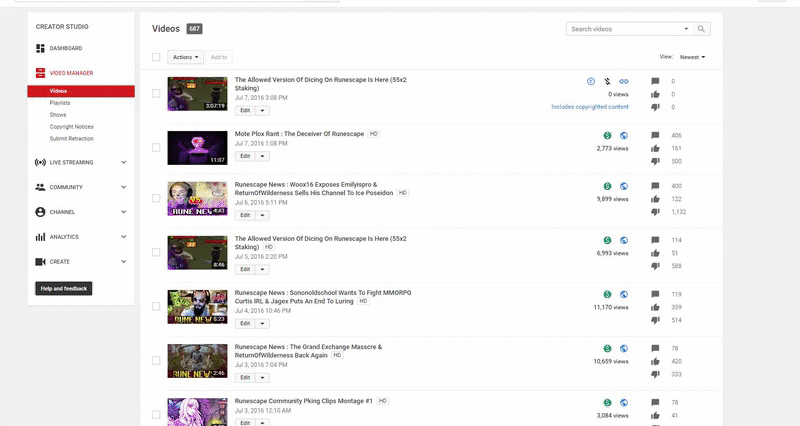Open Edit dropdown arrow for Sononoldschool video
The width and height of the screenshot is (800, 426).
(262, 323)
